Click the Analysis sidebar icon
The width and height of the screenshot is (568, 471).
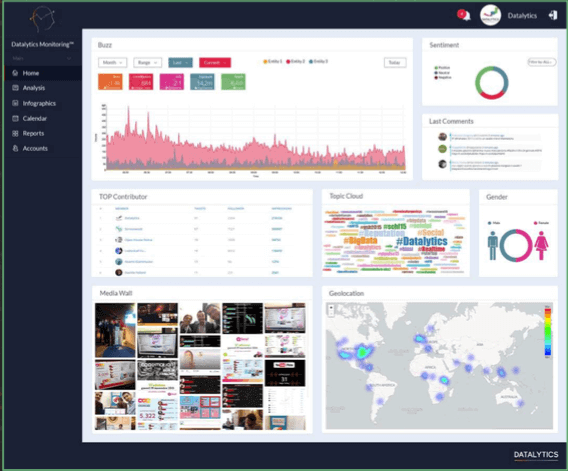(x=15, y=88)
